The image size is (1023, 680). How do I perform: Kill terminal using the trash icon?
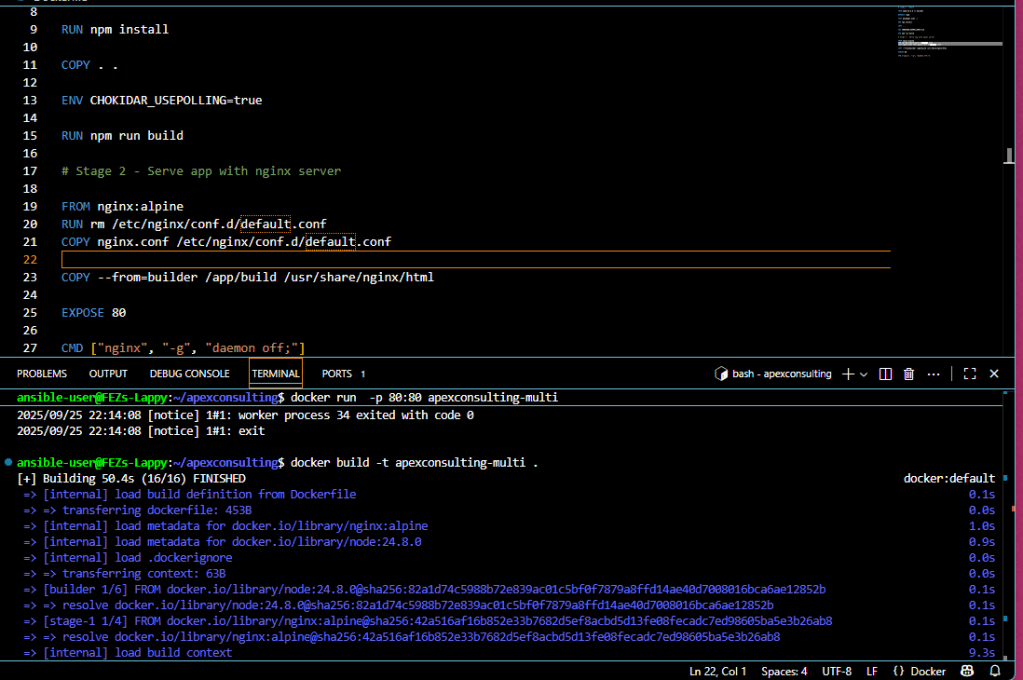(909, 374)
